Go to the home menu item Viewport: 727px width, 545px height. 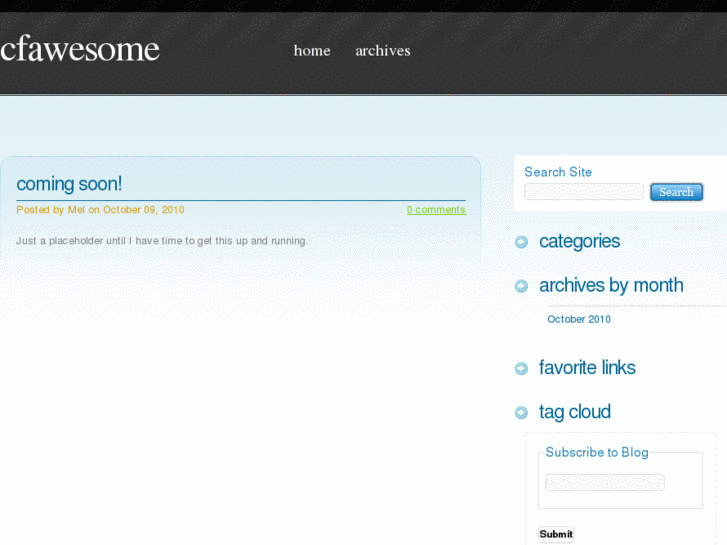tap(312, 51)
